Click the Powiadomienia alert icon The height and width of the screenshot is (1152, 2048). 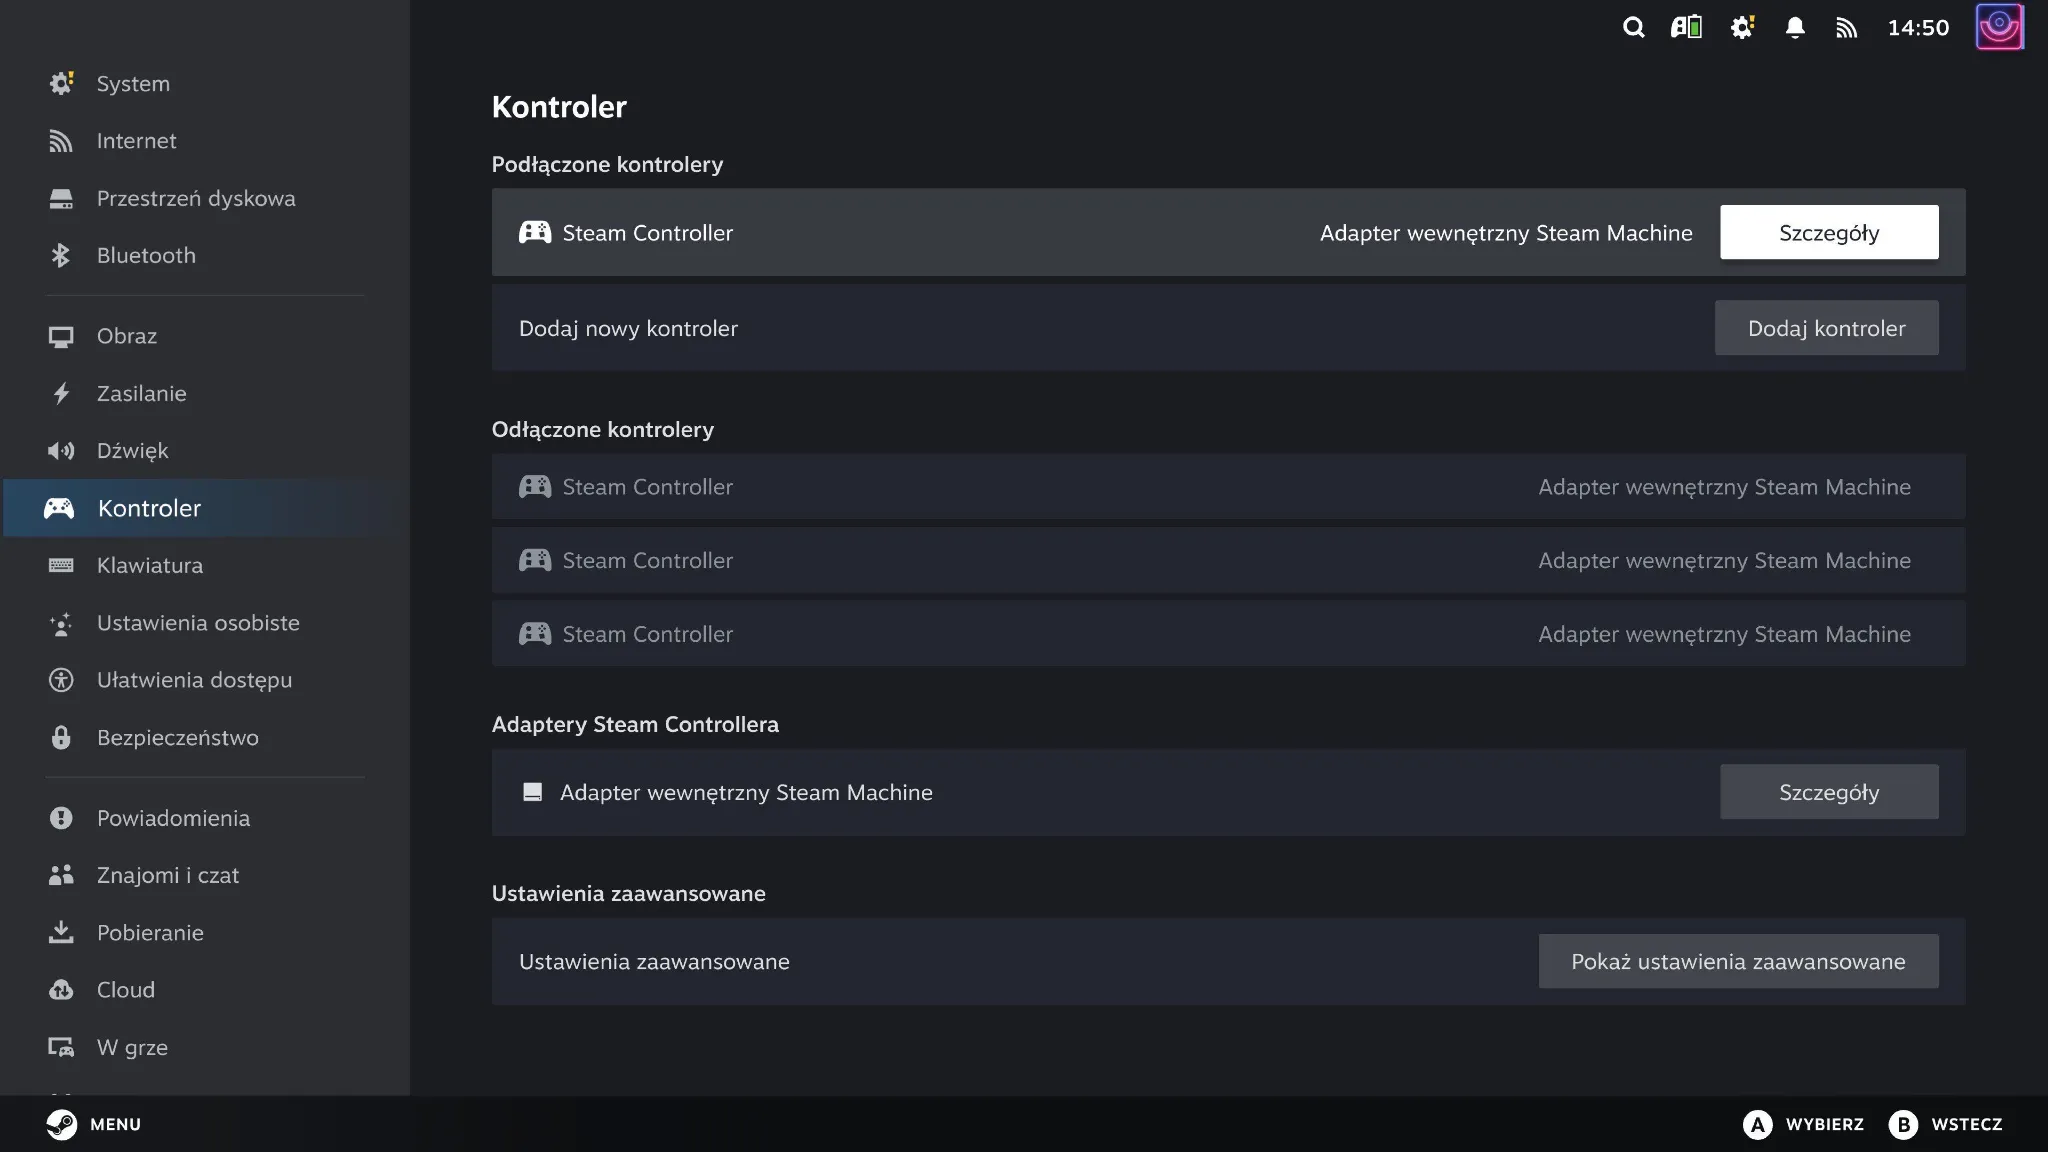click(61, 818)
